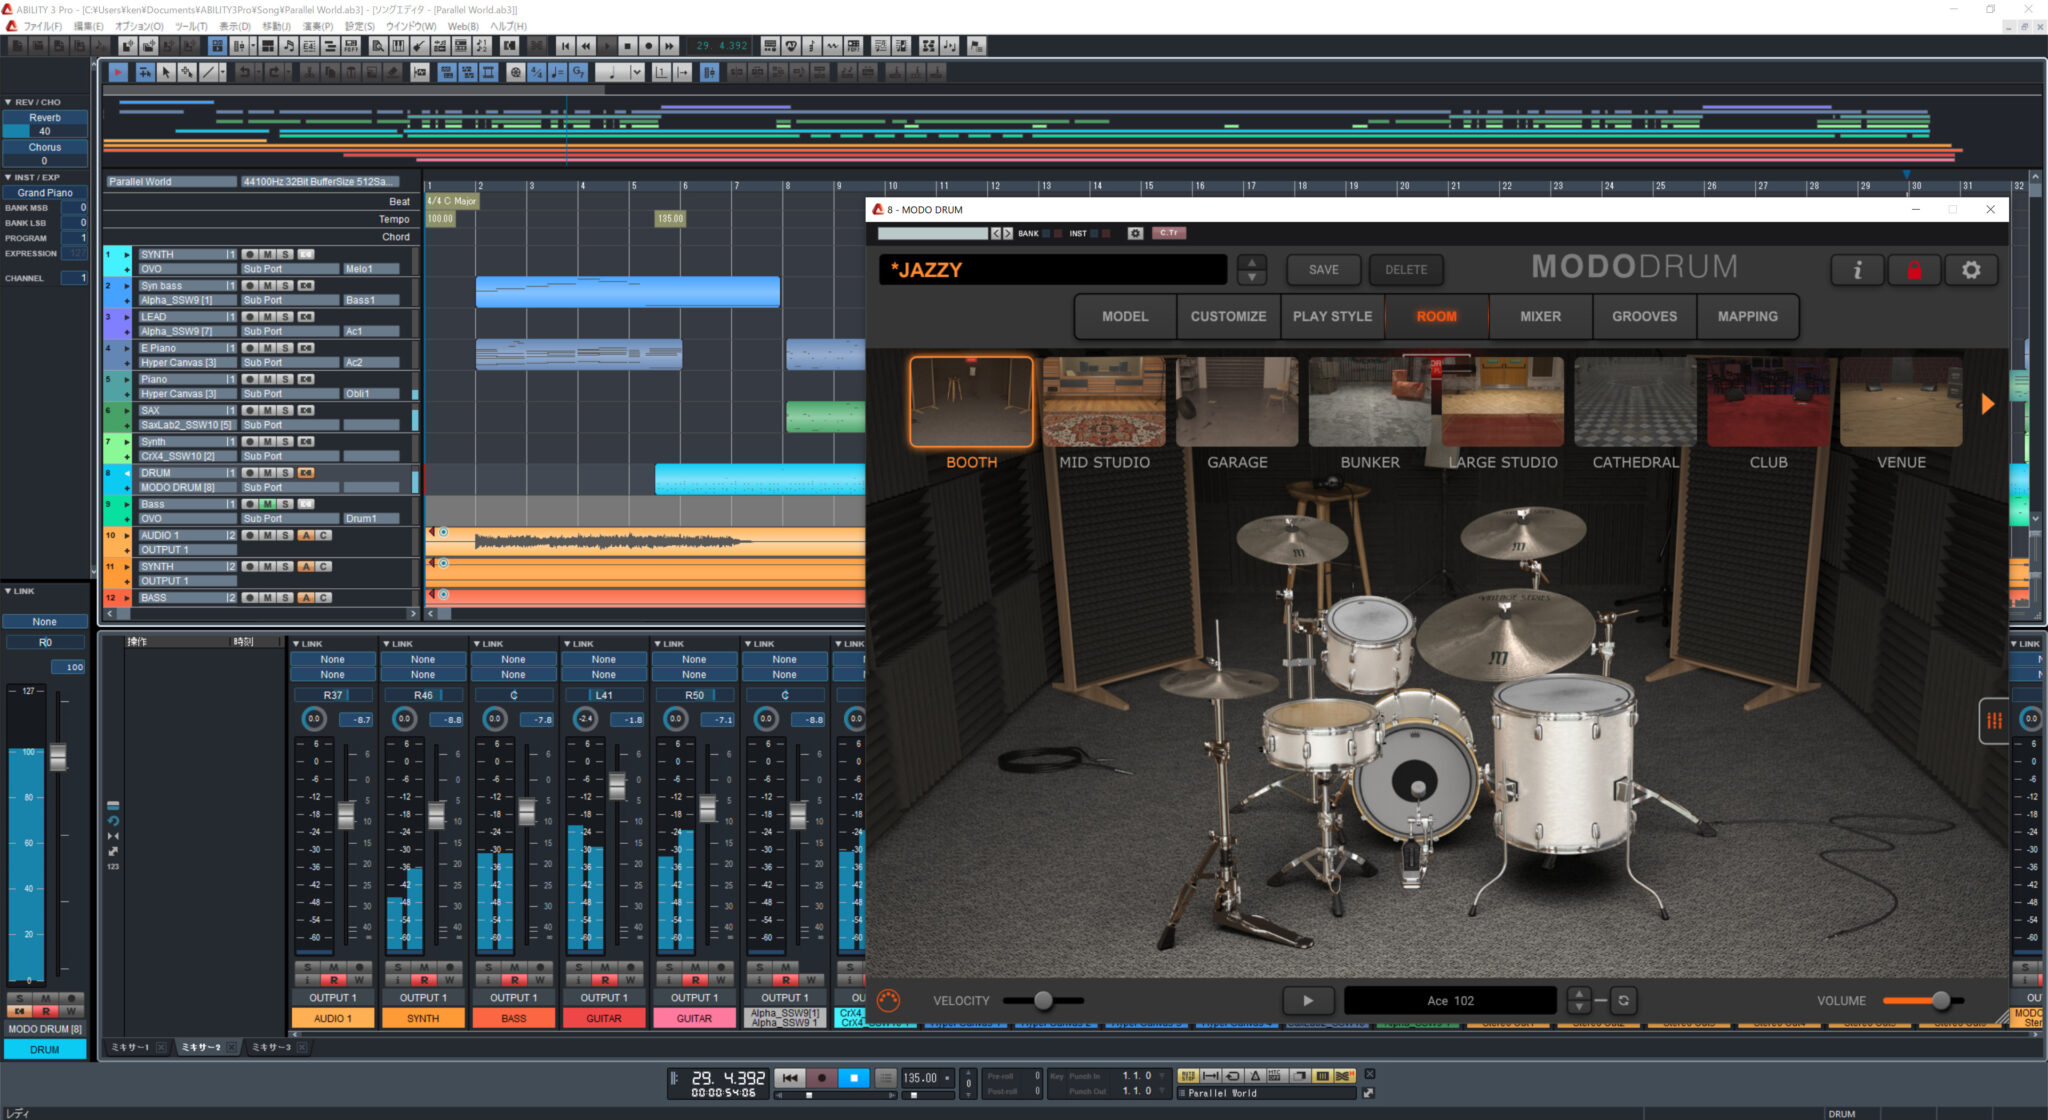Adjust the VOLUME slider in MODO DRUM

tap(1940, 1000)
